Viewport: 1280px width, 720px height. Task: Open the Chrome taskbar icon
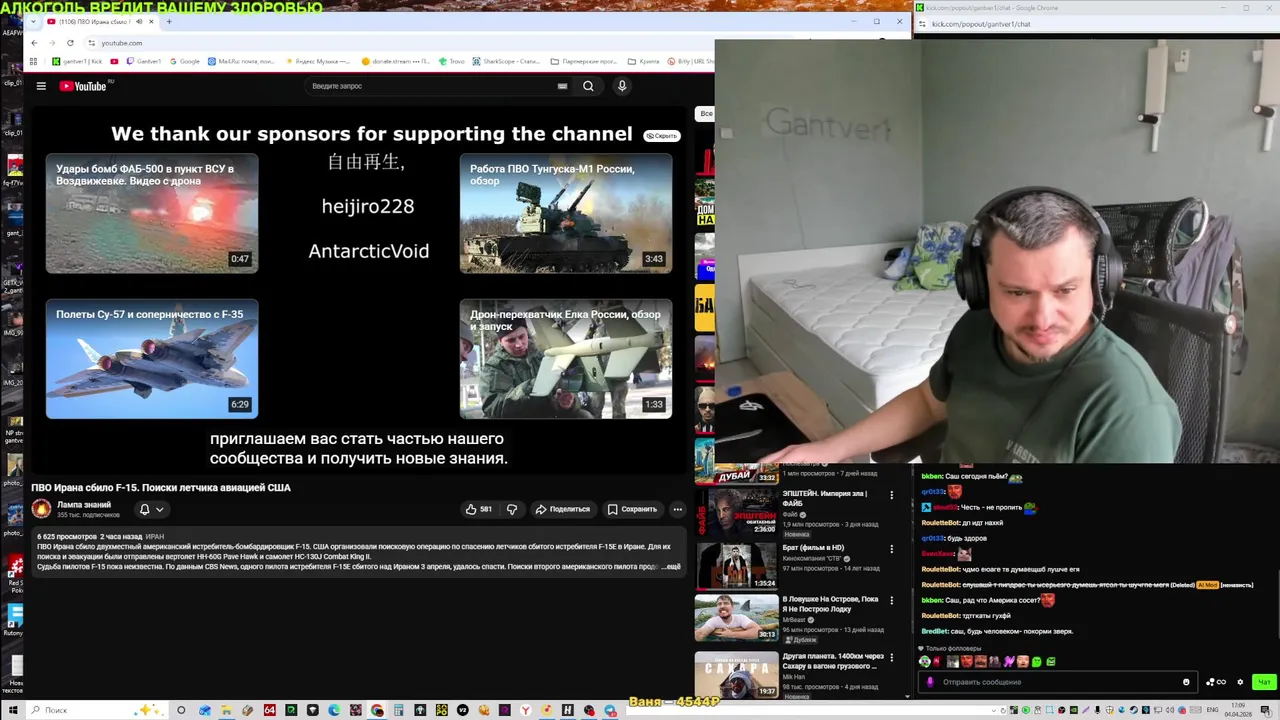(x=377, y=710)
